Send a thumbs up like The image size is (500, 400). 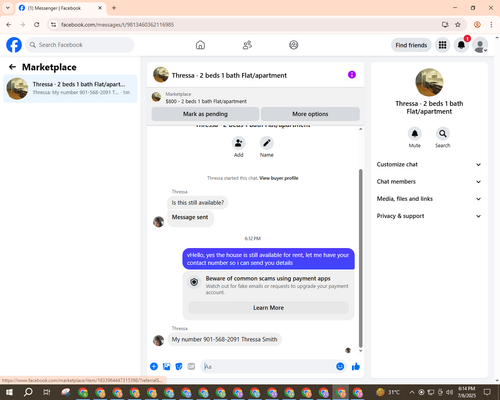[356, 367]
